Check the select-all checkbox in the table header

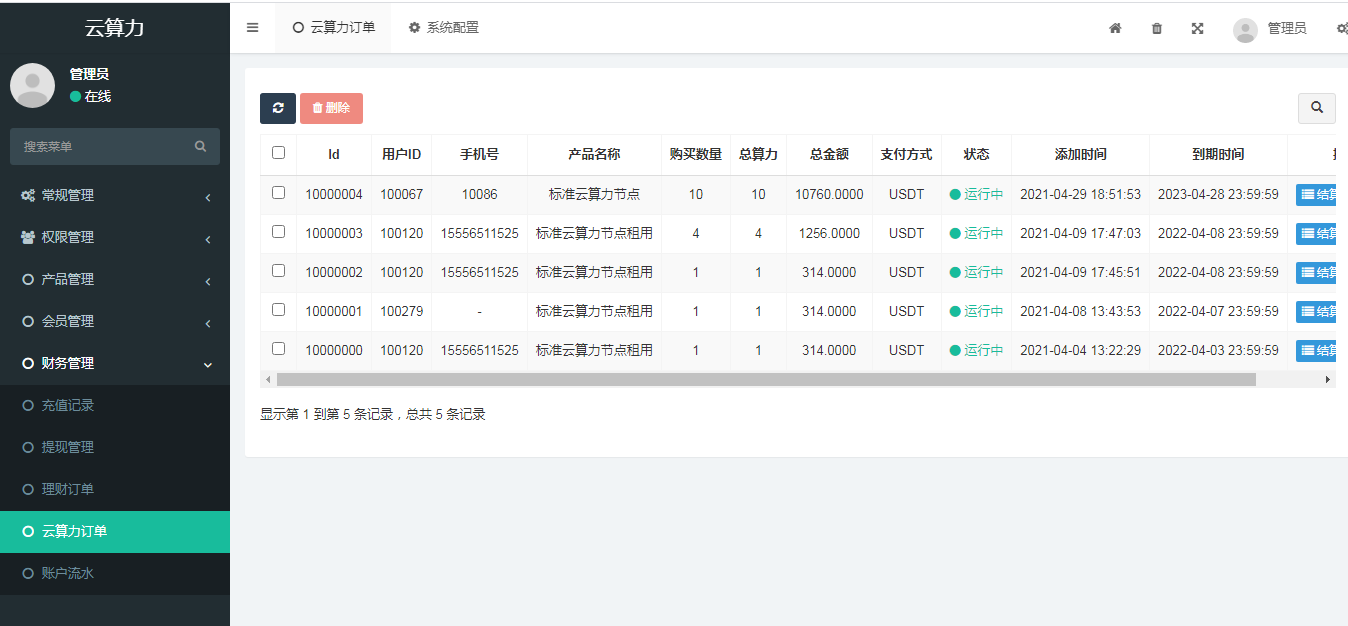click(x=278, y=154)
